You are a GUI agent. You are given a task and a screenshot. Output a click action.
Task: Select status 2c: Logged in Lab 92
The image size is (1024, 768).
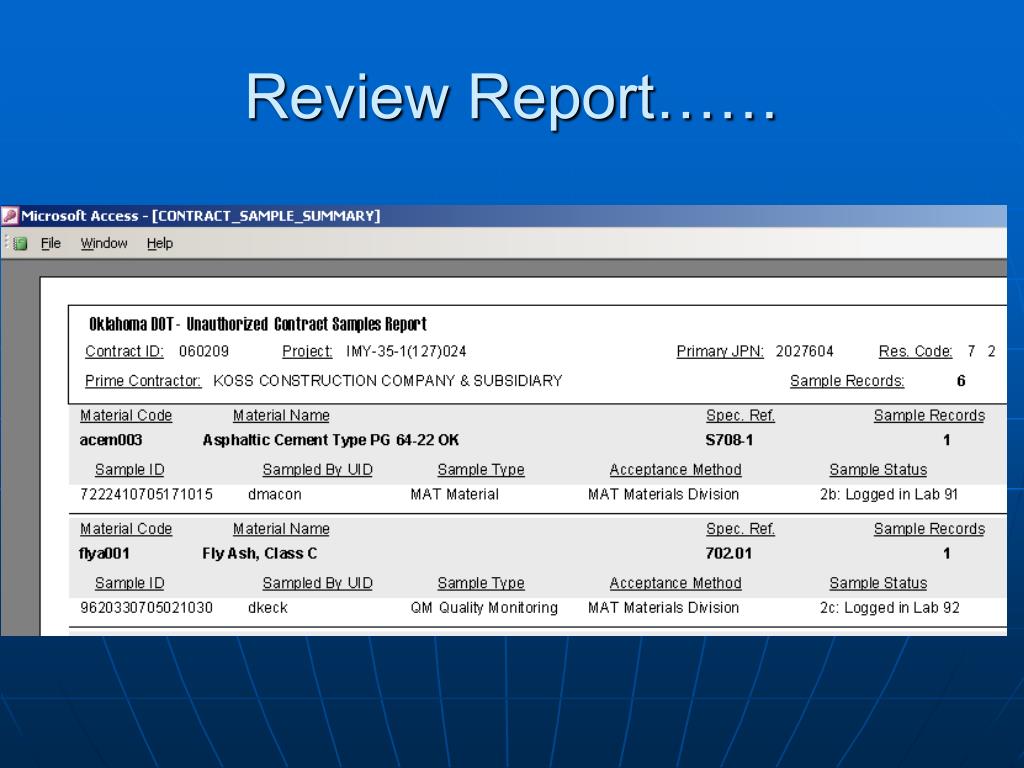889,608
